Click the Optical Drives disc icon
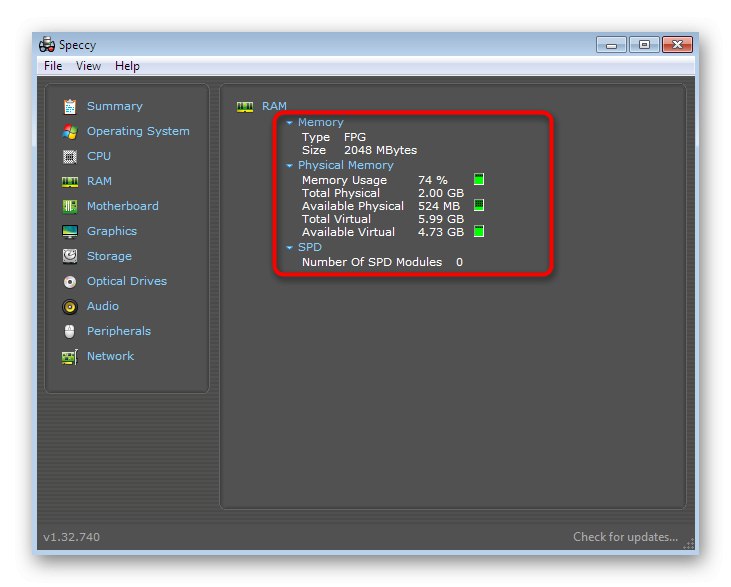Screen dimensions: 731x587 coord(70,282)
